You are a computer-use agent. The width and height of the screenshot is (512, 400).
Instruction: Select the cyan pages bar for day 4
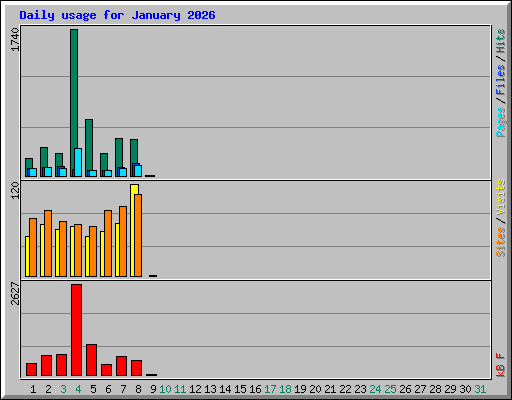[78, 163]
